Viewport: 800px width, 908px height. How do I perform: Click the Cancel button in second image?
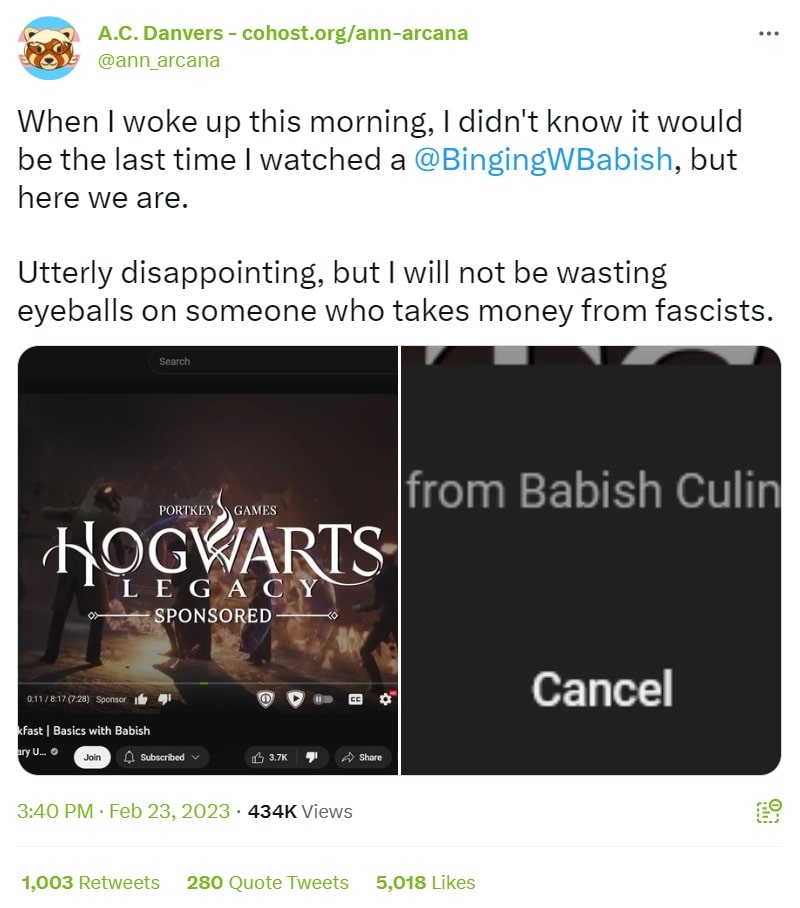(x=602, y=689)
